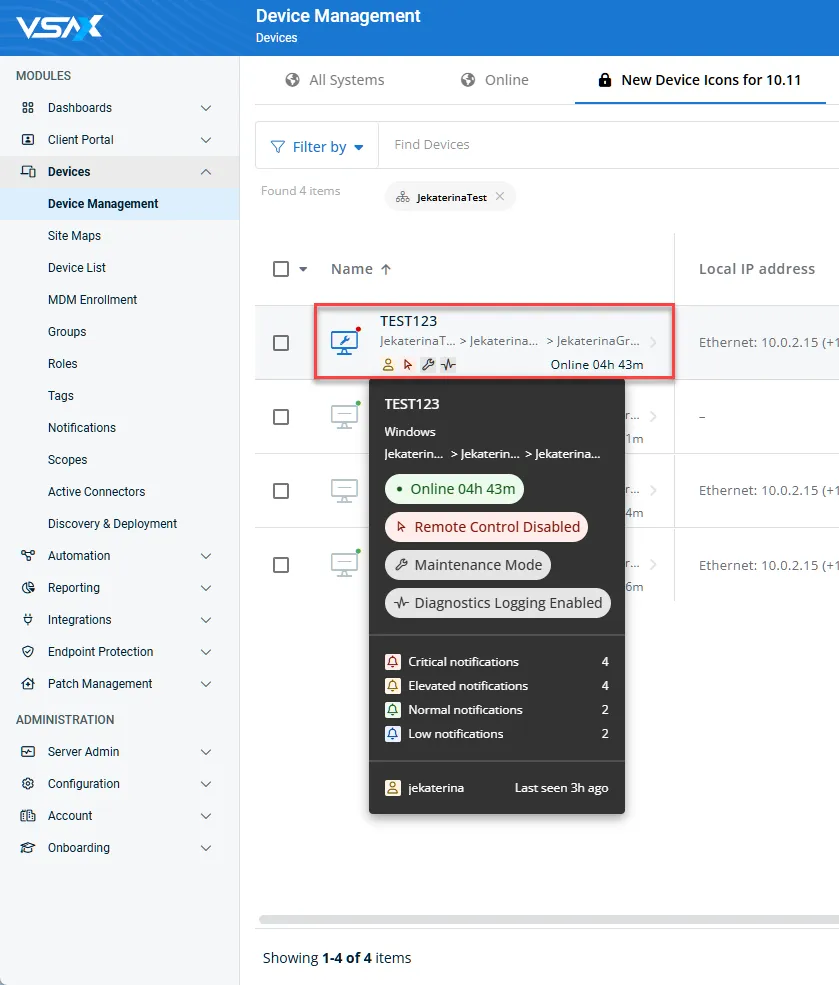Click the Automation module icon
Viewport: 839px width, 985px height.
(x=28, y=556)
